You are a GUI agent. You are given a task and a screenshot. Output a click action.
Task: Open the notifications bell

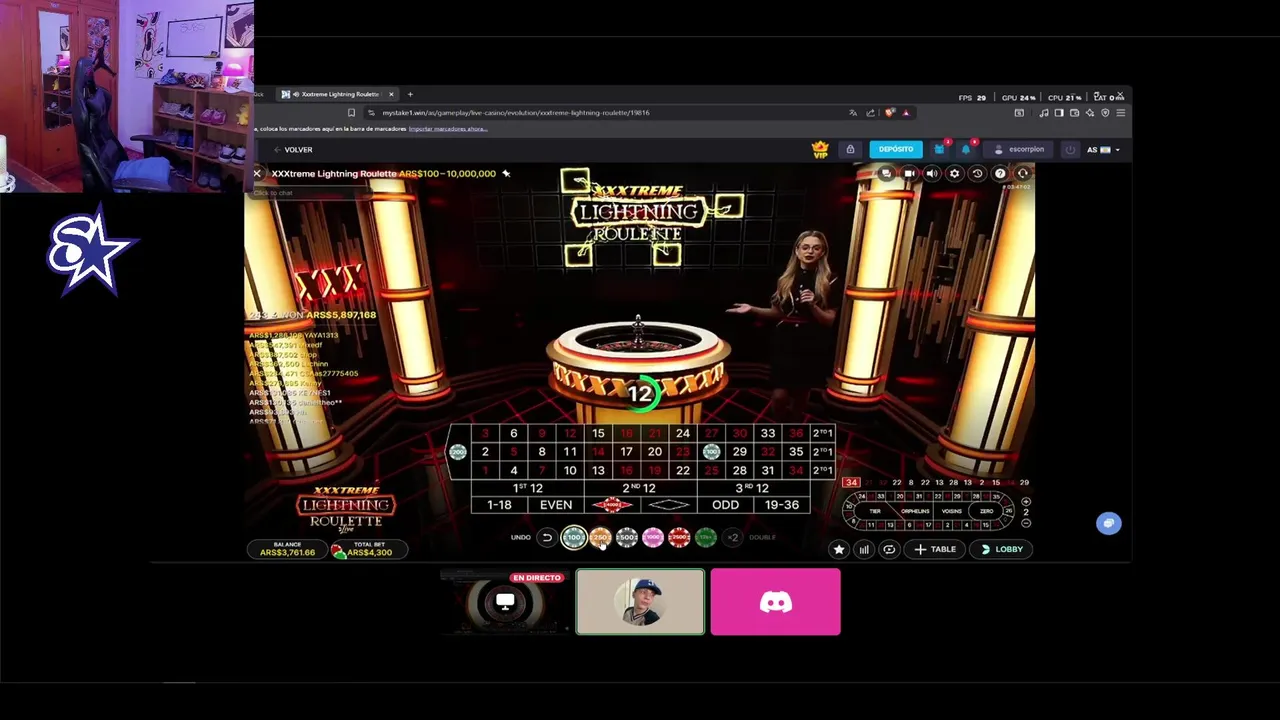click(x=966, y=150)
